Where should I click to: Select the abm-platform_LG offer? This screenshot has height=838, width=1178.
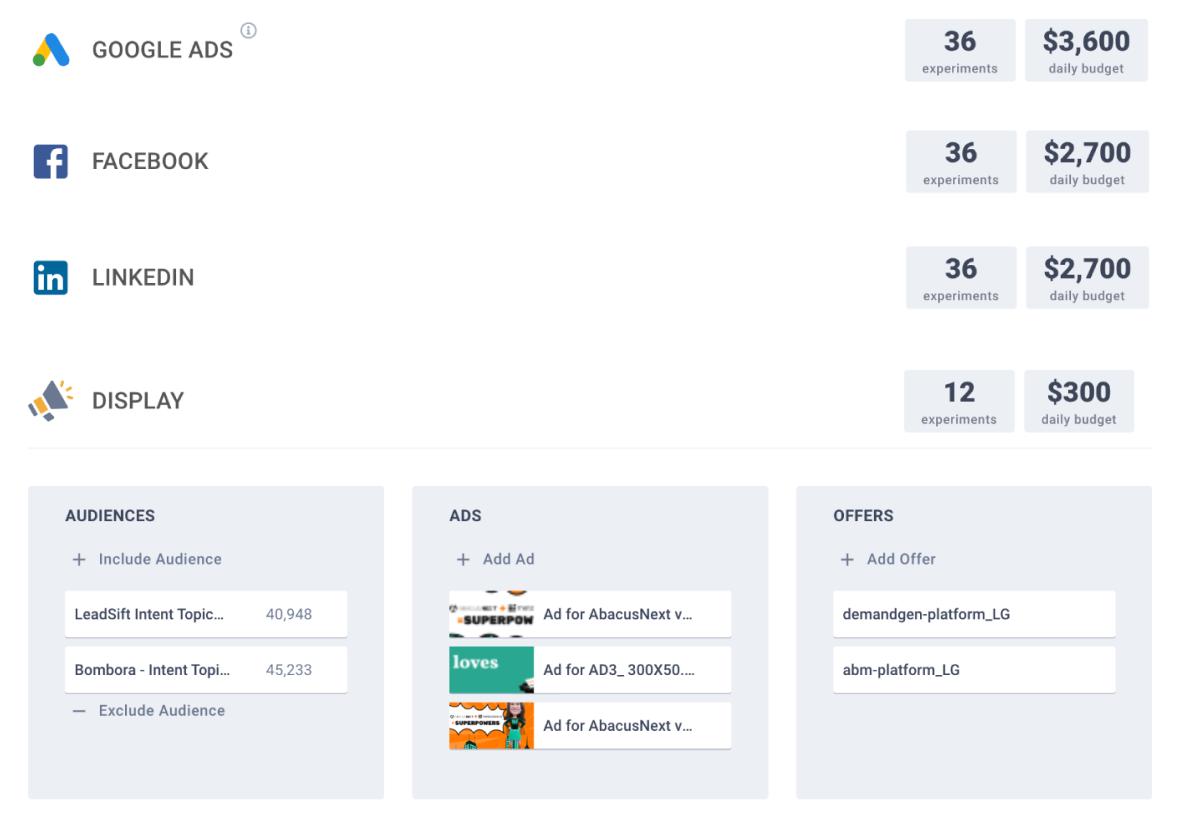tap(973, 670)
